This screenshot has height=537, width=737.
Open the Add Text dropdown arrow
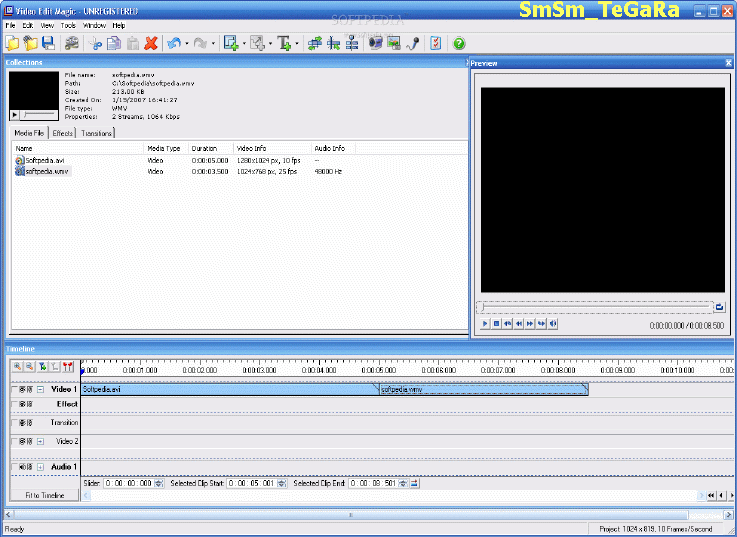pos(297,44)
